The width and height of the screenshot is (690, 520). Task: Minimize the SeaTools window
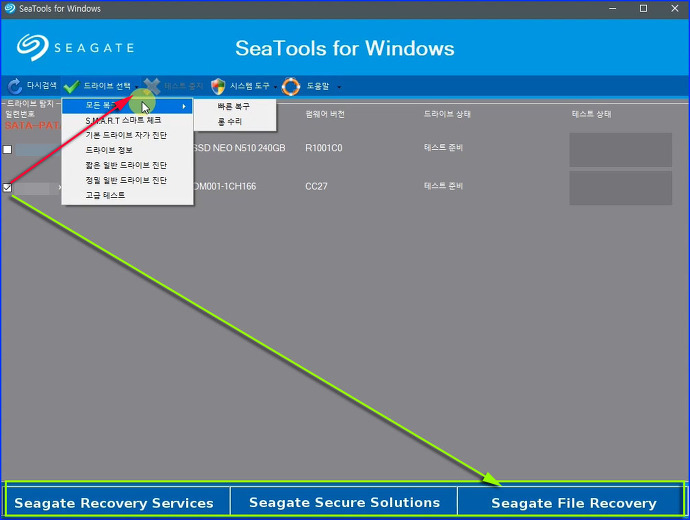click(613, 8)
